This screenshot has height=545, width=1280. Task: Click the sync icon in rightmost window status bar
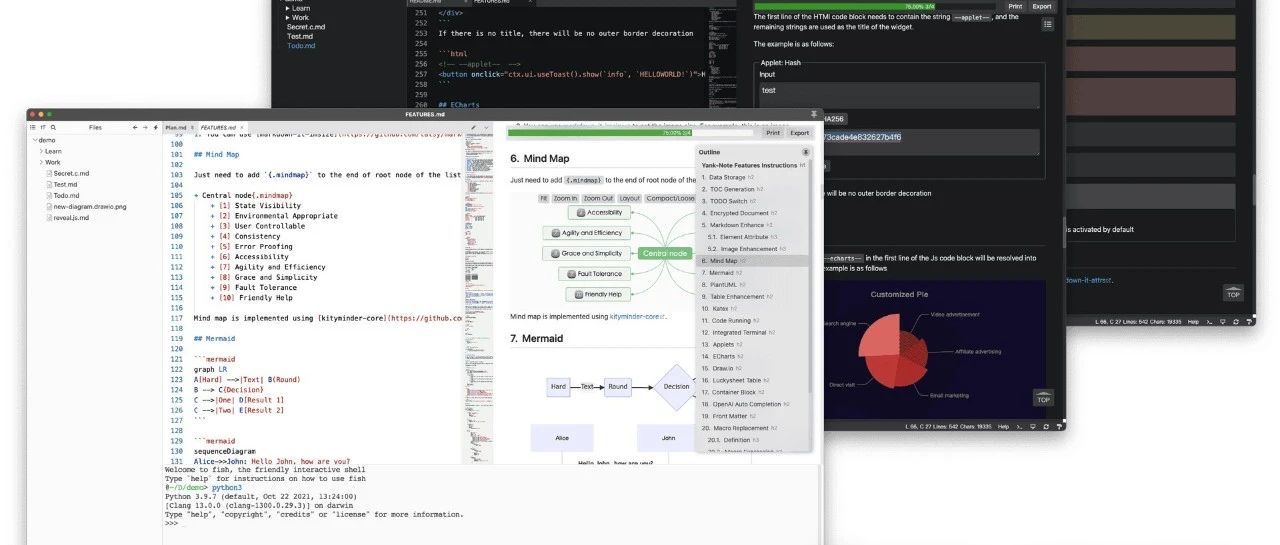(1236, 322)
